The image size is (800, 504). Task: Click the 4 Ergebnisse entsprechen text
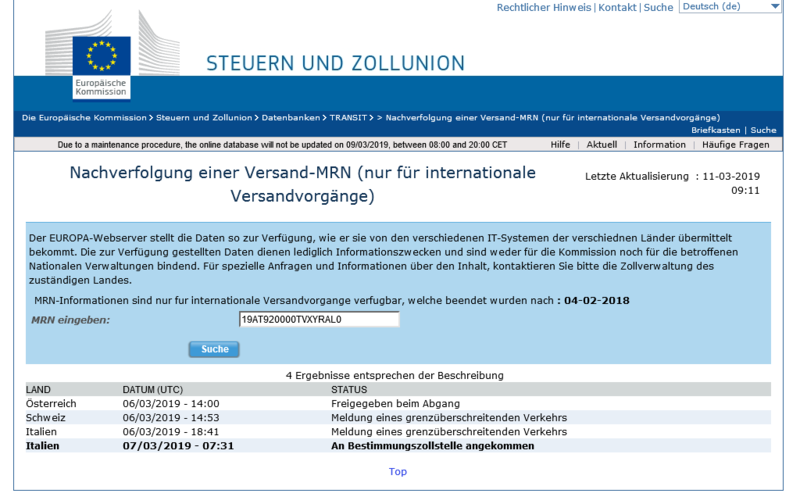(394, 375)
